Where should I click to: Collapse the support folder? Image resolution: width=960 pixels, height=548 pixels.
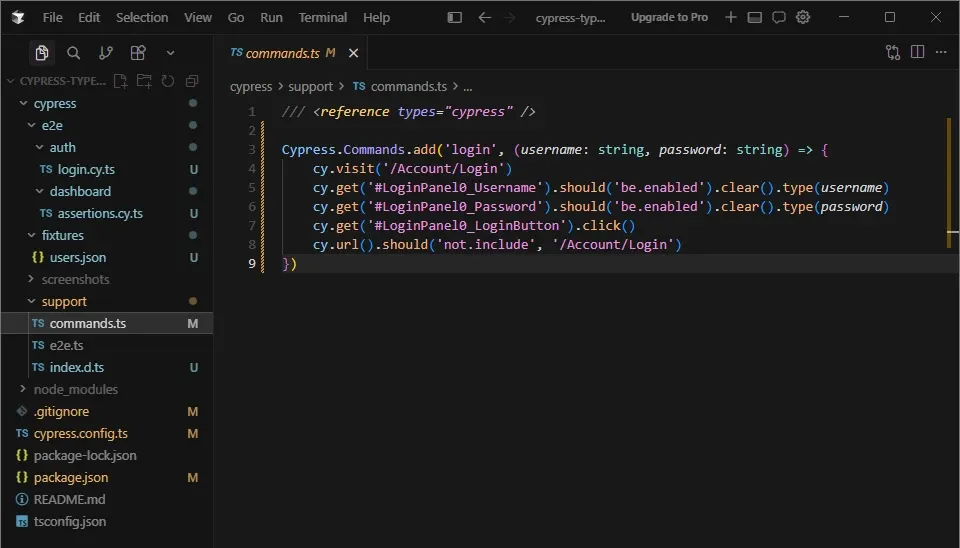[x=32, y=301]
